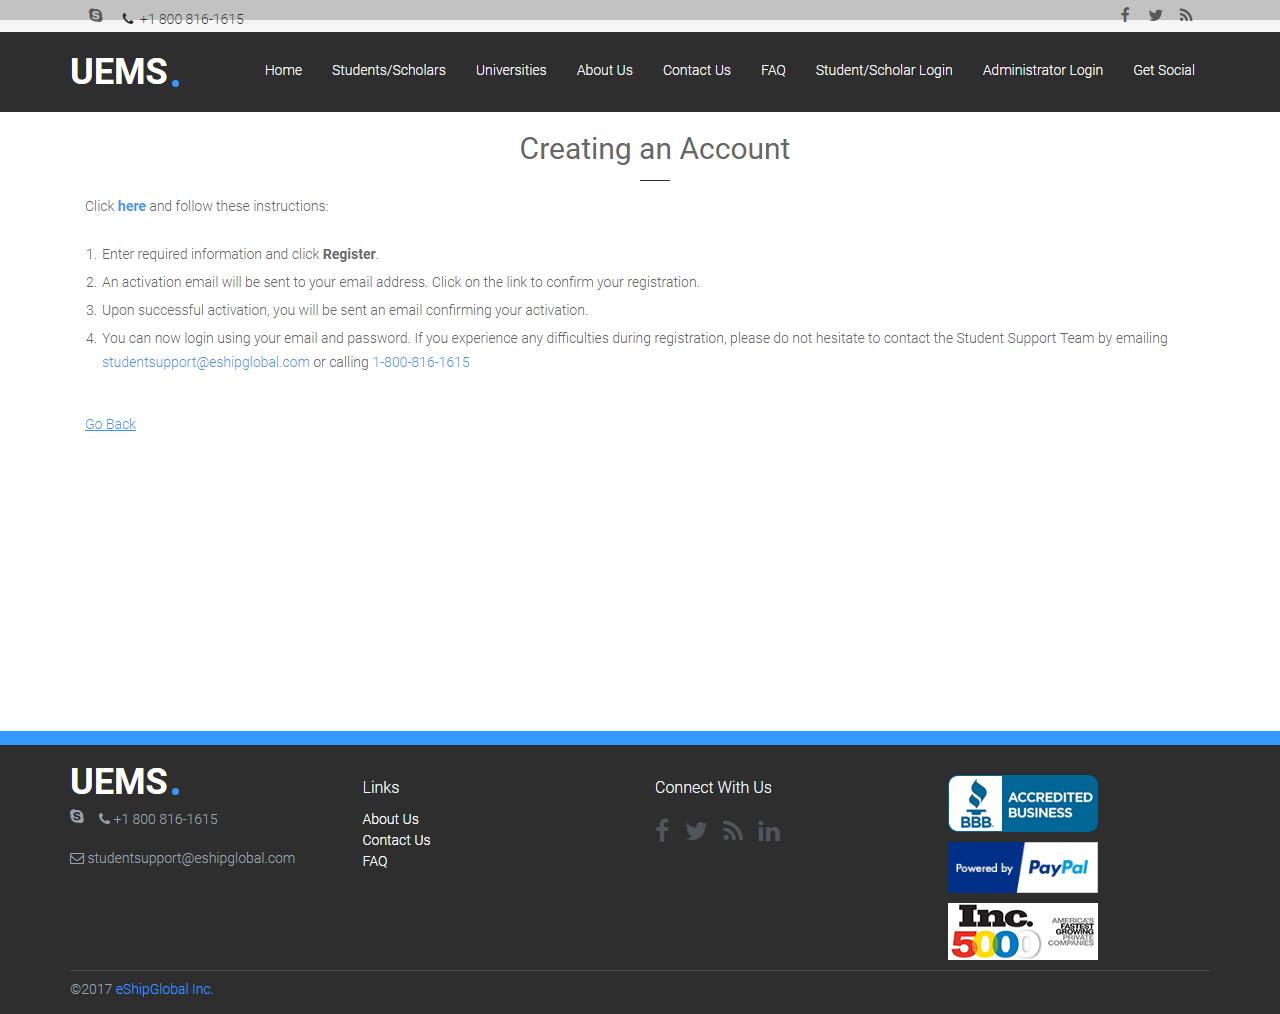The height and width of the screenshot is (1014, 1280).
Task: Click the 1-800-816-1615 phone link
Action: pyautogui.click(x=421, y=362)
